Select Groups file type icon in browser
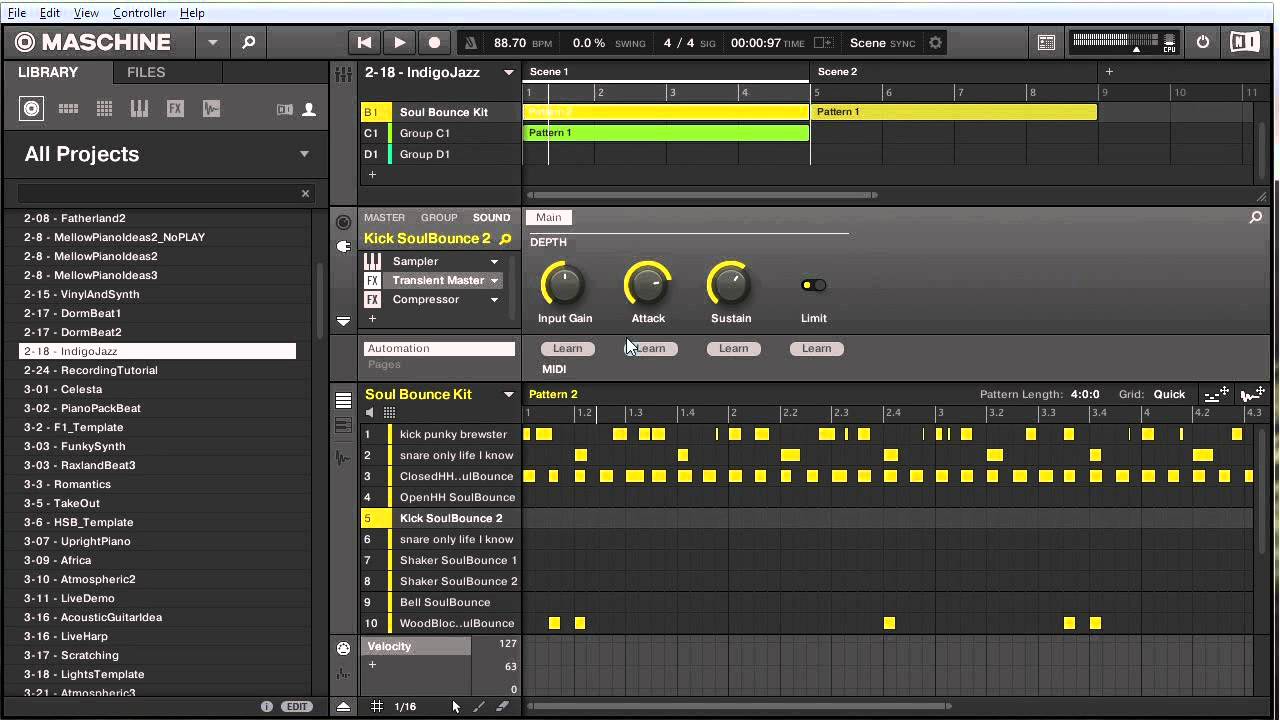The height and width of the screenshot is (720, 1280). tap(68, 109)
